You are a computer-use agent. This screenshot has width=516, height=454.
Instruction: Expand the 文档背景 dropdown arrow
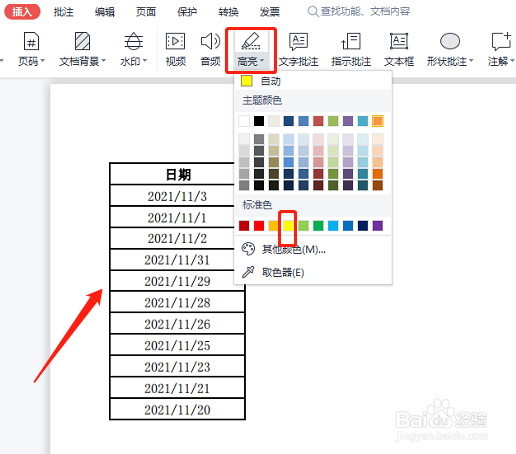(103, 61)
